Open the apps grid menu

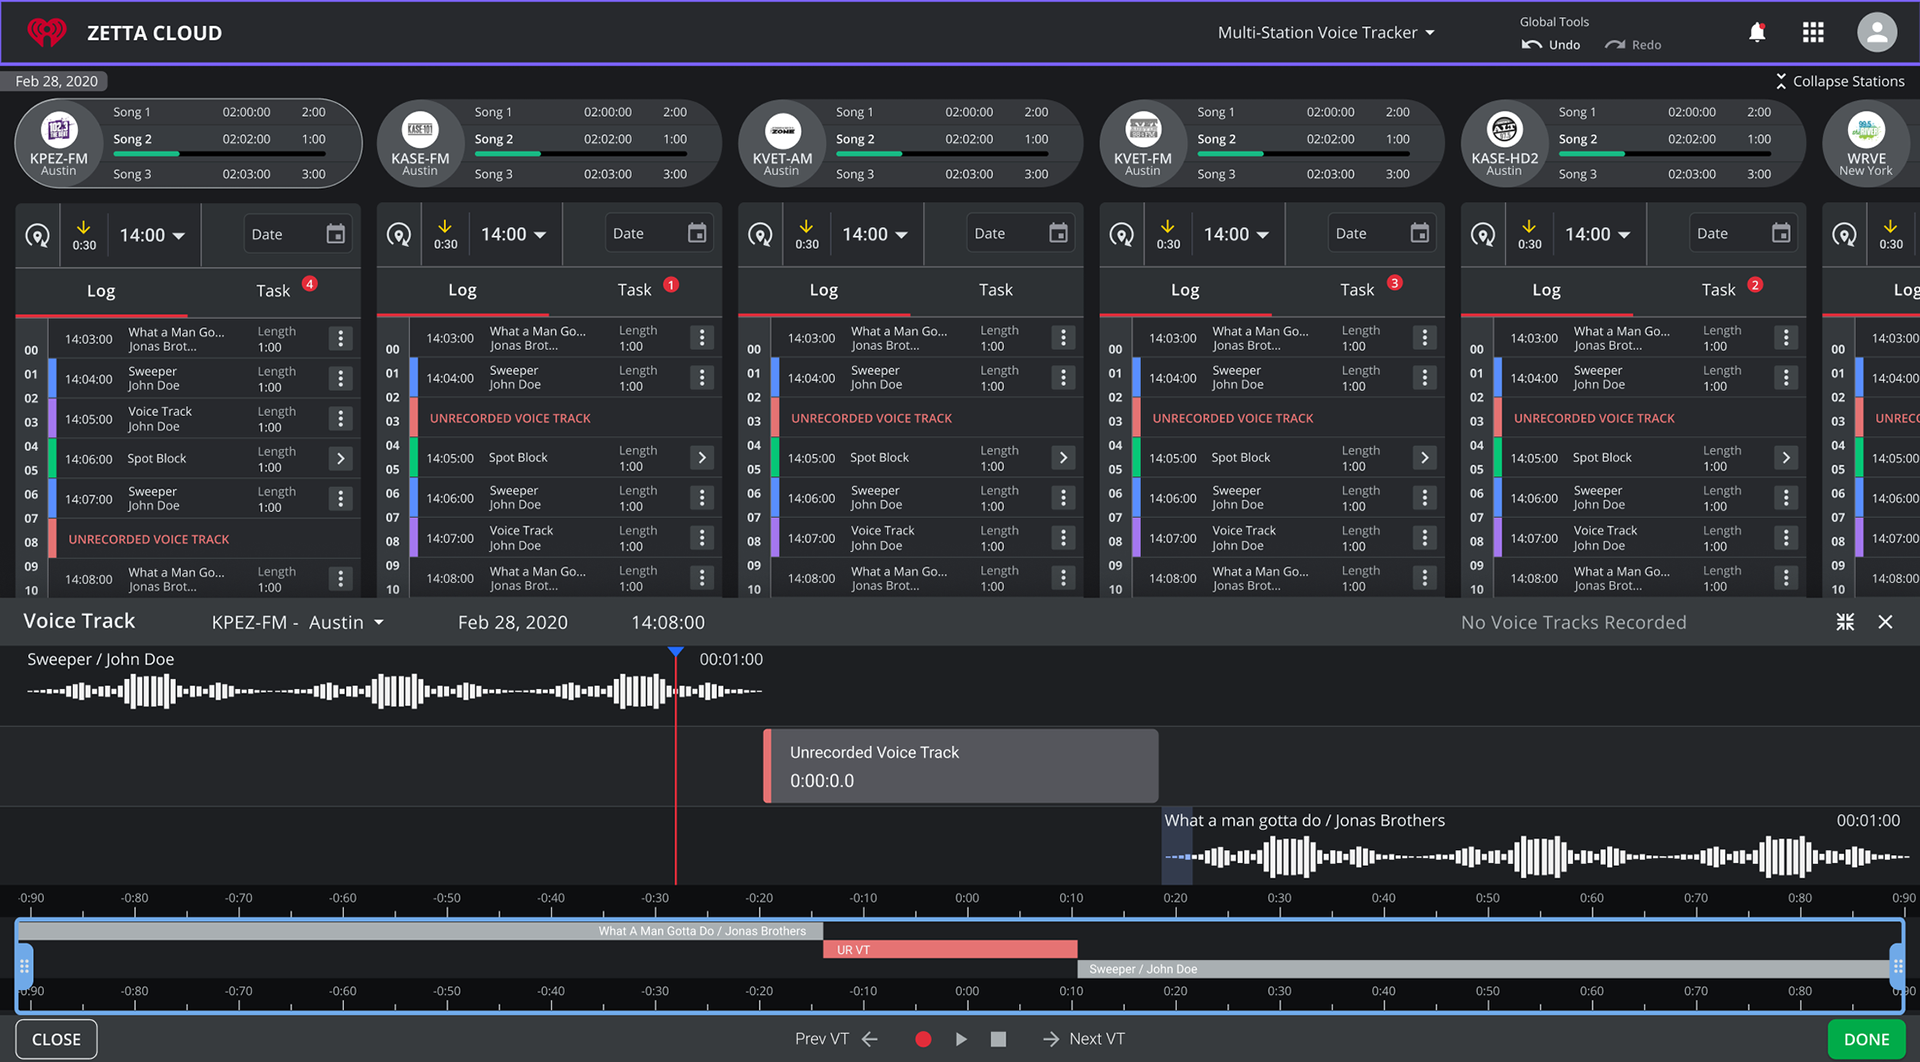(1813, 33)
